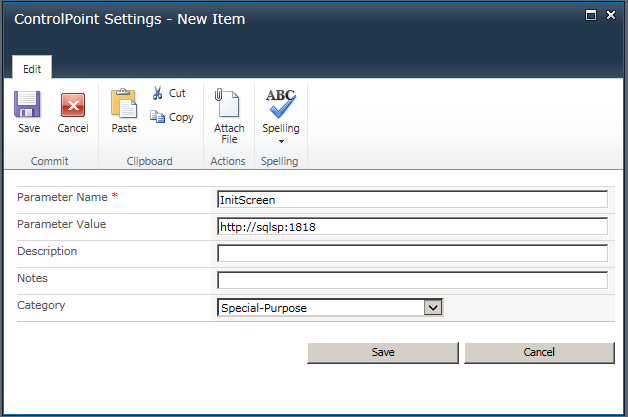Close the New Item dialog window
The width and height of the screenshot is (628, 417).
tap(610, 15)
